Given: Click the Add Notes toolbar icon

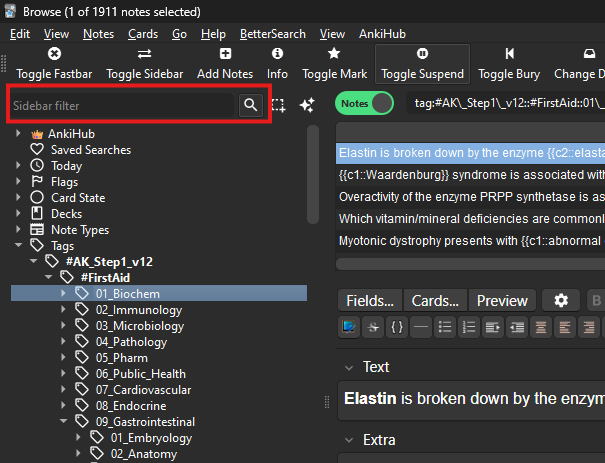Looking at the screenshot, I should pos(225,53).
